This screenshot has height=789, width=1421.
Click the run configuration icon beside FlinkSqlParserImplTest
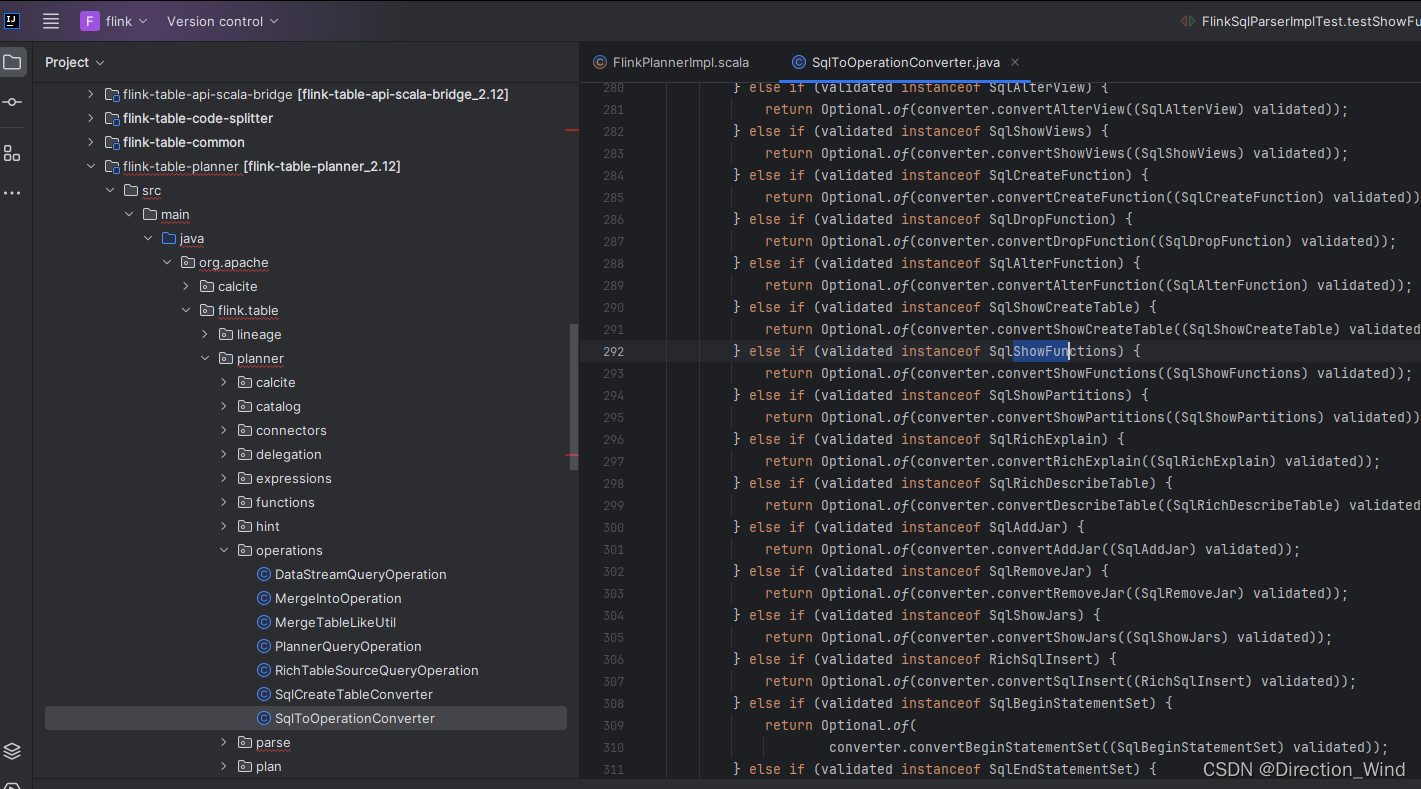1188,21
